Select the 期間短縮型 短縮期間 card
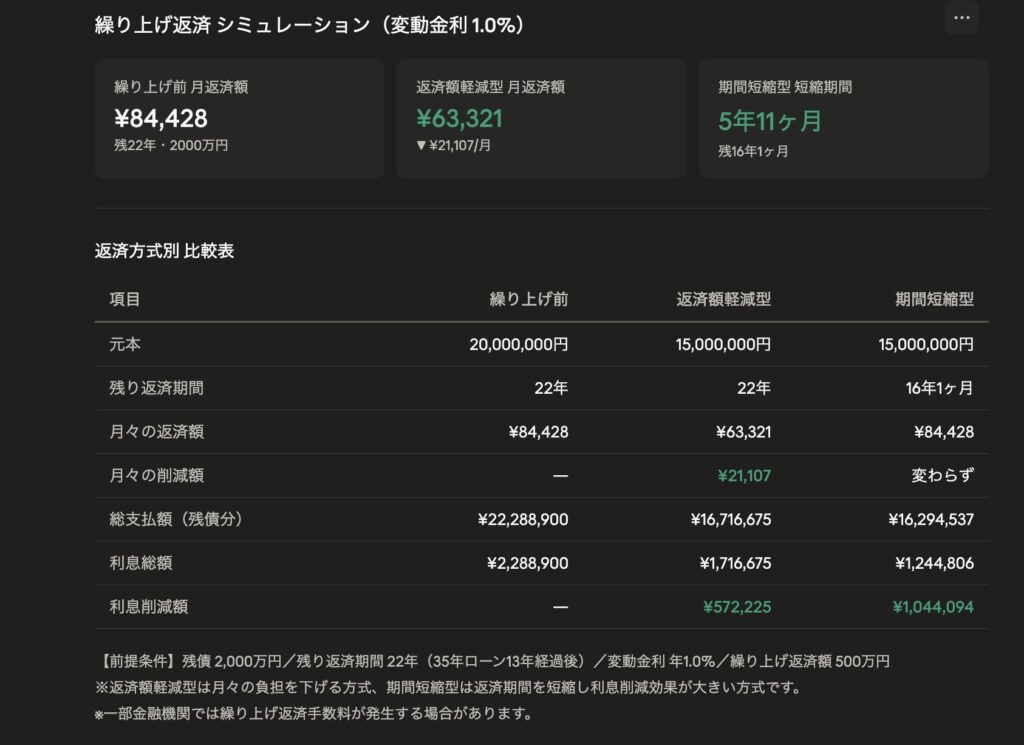The image size is (1024, 745). tap(844, 119)
